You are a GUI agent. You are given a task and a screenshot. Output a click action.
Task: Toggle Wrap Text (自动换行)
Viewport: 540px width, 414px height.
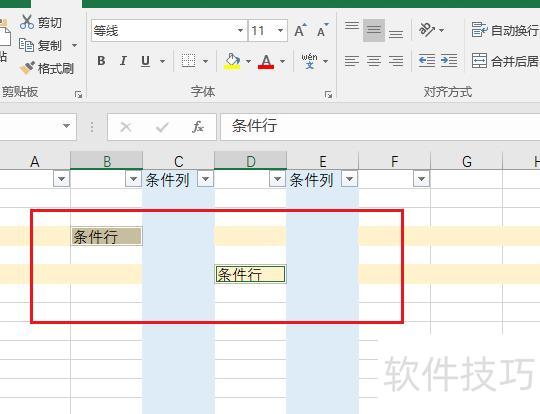[505, 30]
